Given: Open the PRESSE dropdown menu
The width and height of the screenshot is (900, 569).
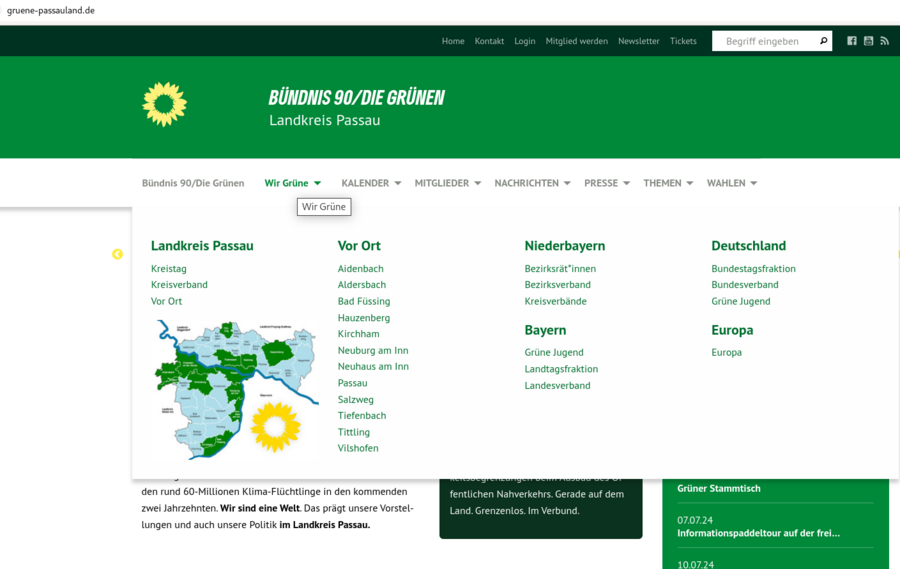Looking at the screenshot, I should (607, 183).
